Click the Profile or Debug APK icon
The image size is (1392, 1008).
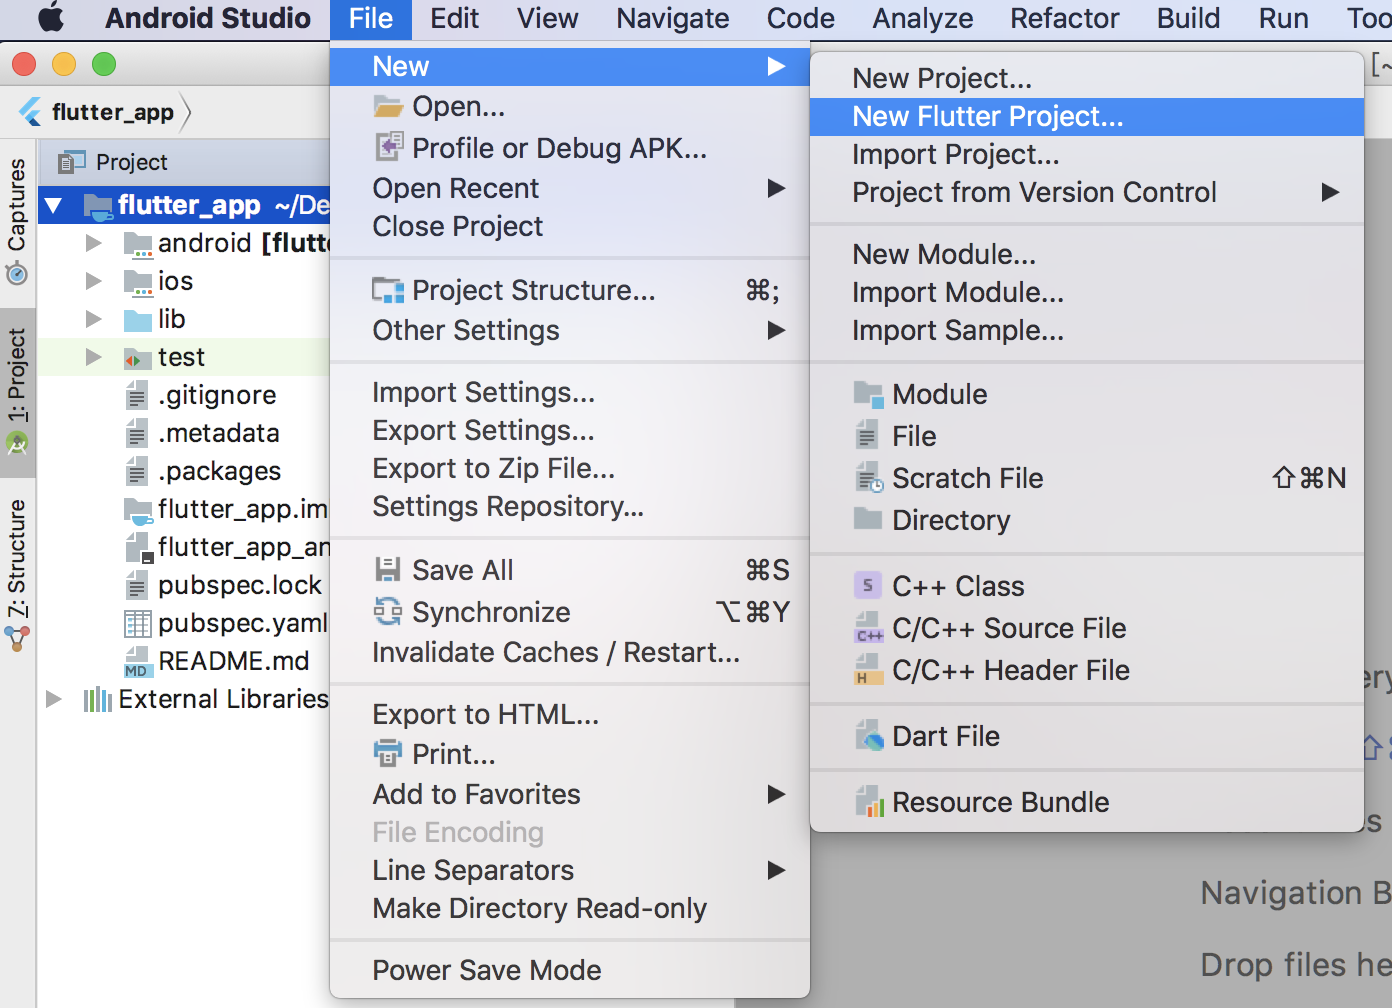[388, 147]
